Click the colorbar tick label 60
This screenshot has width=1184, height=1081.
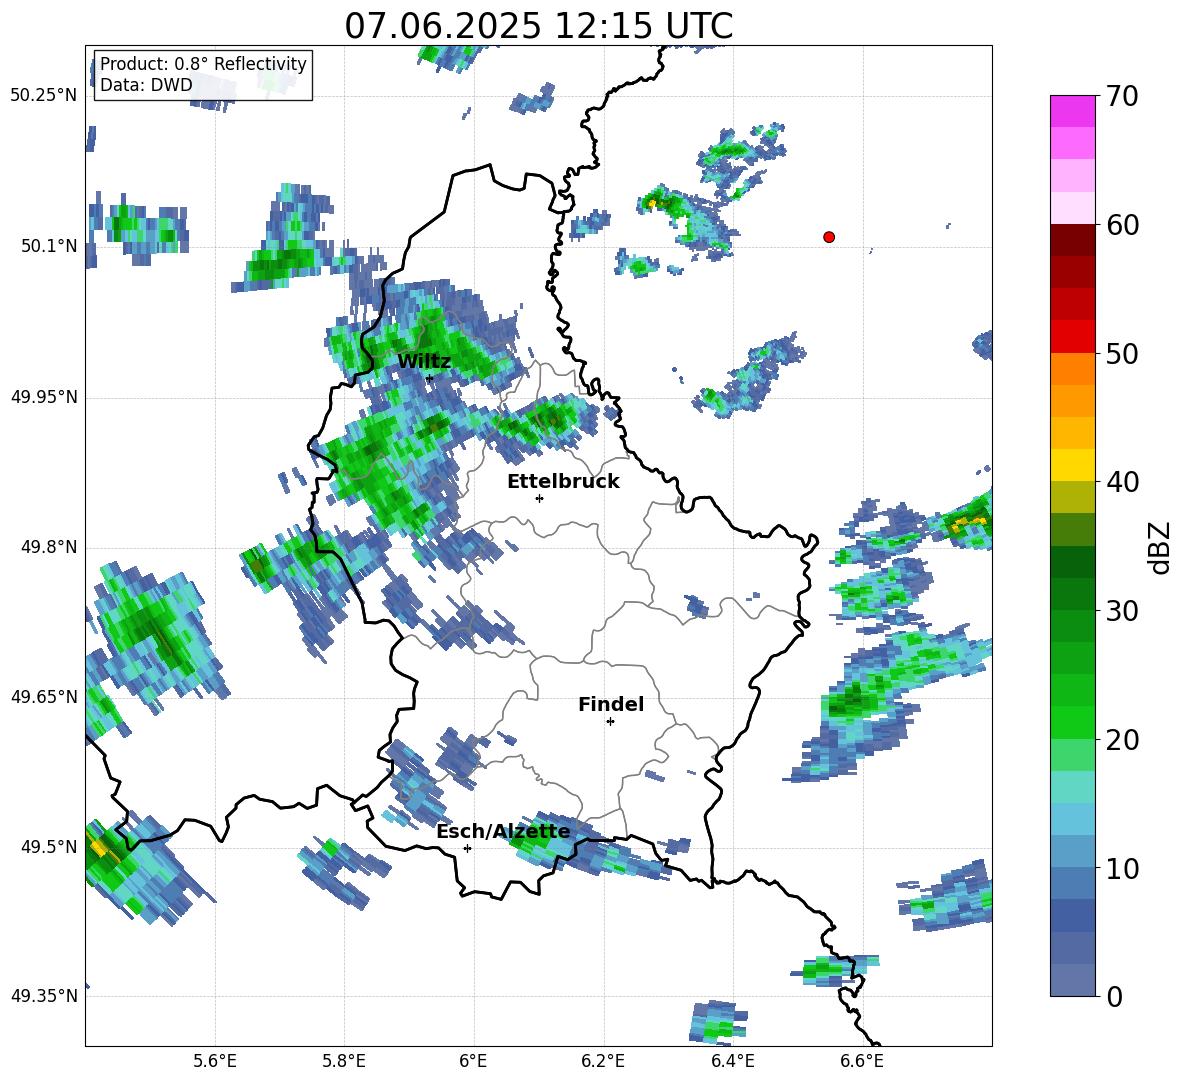(1121, 225)
